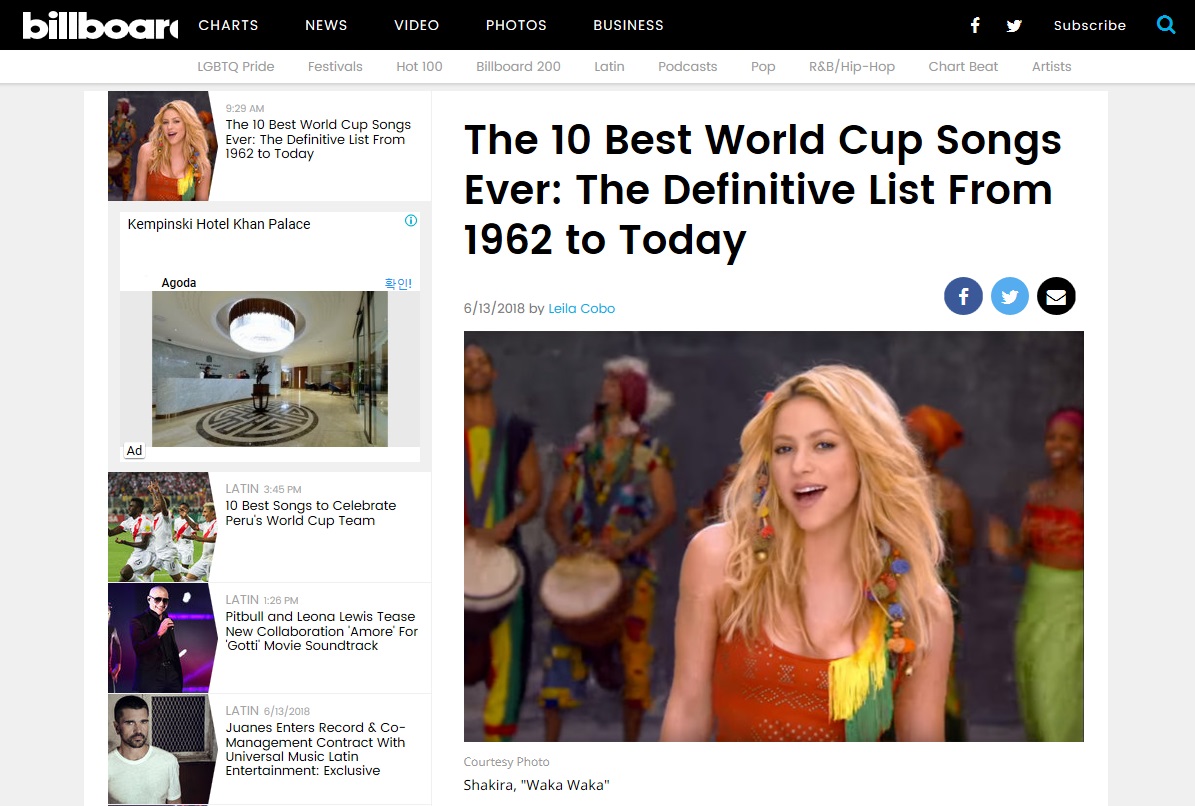Click the Subscribe link
This screenshot has width=1195, height=806.
[1089, 26]
